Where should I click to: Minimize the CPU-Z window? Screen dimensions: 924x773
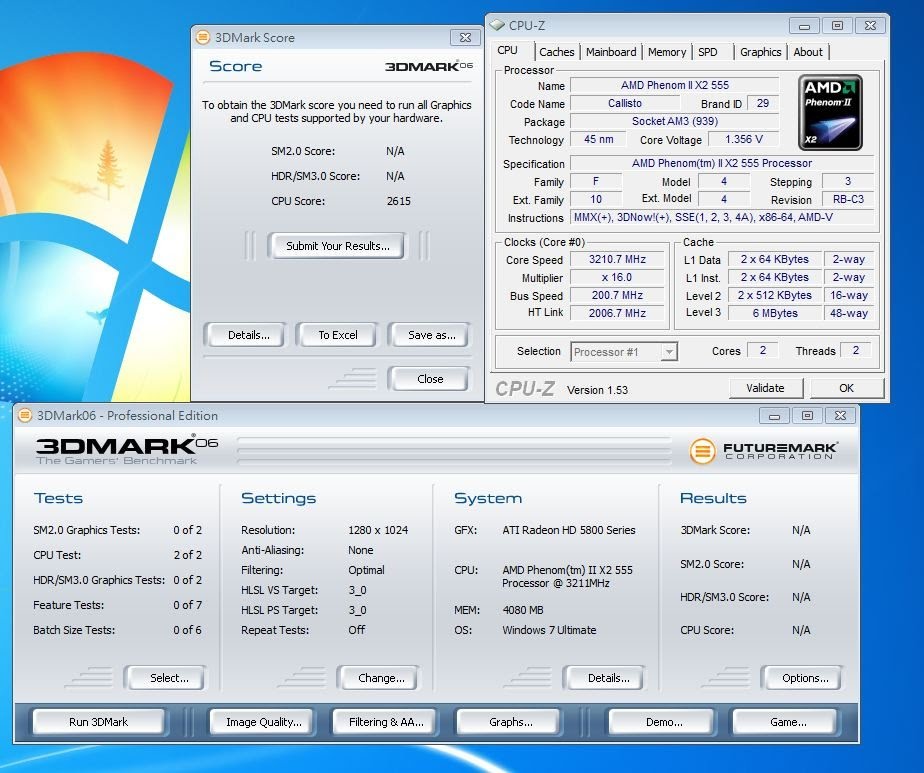click(x=804, y=26)
